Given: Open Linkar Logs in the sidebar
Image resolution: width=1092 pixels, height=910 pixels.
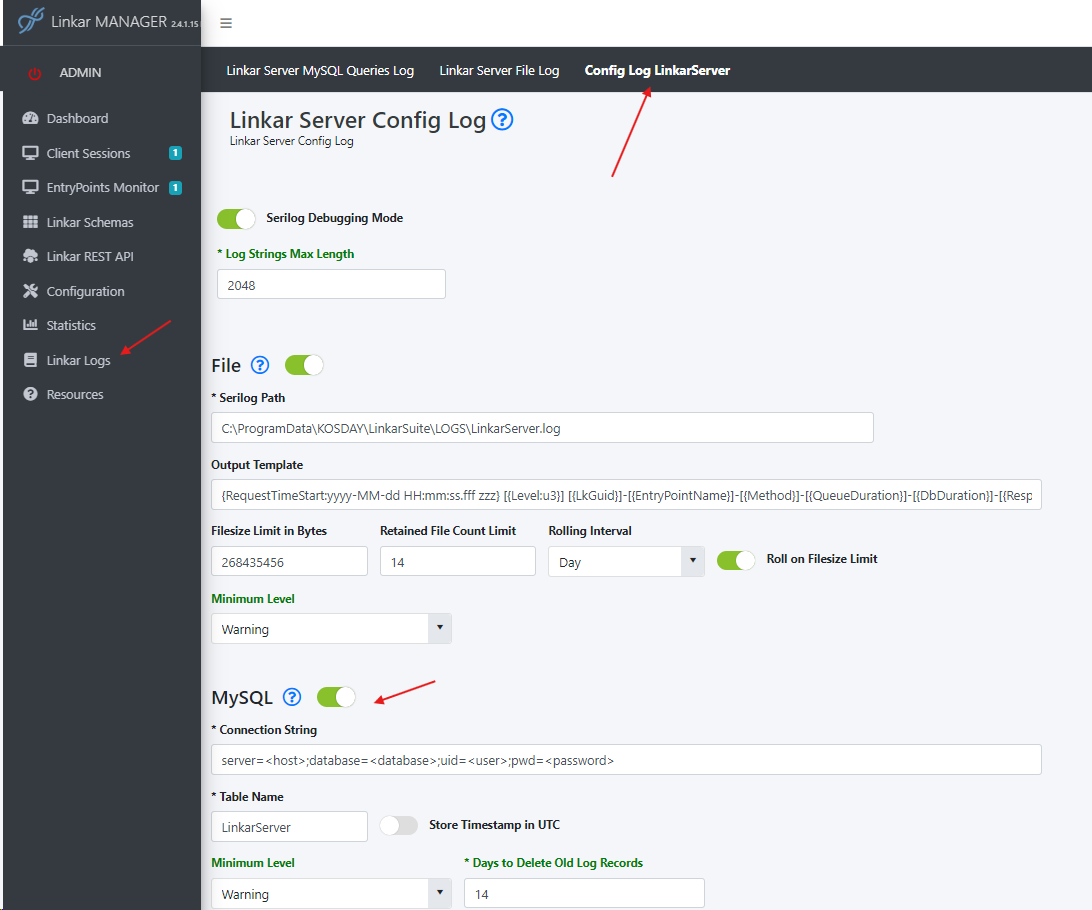Looking at the screenshot, I should 78,361.
